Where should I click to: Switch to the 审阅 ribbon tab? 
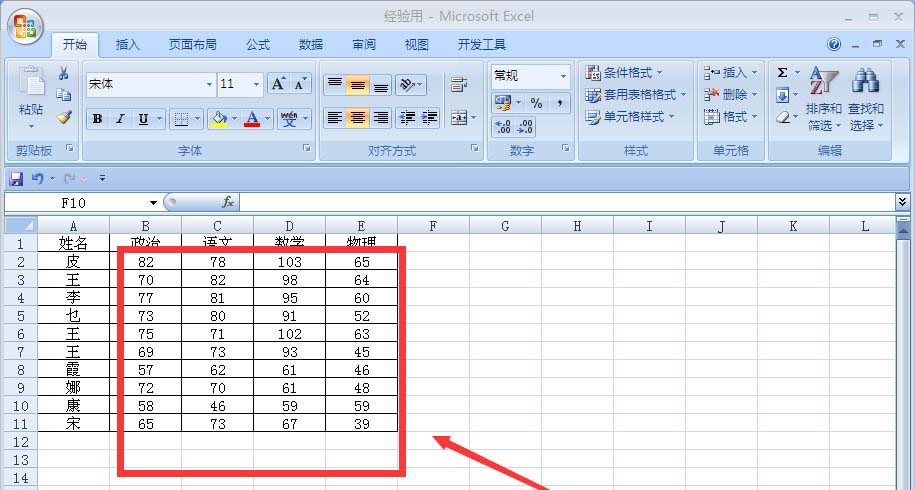coord(364,45)
